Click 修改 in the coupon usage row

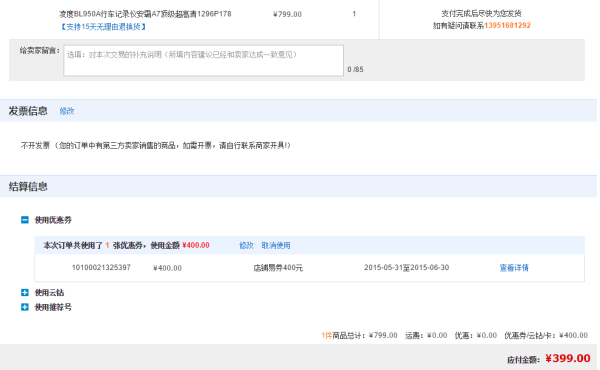pos(246,245)
